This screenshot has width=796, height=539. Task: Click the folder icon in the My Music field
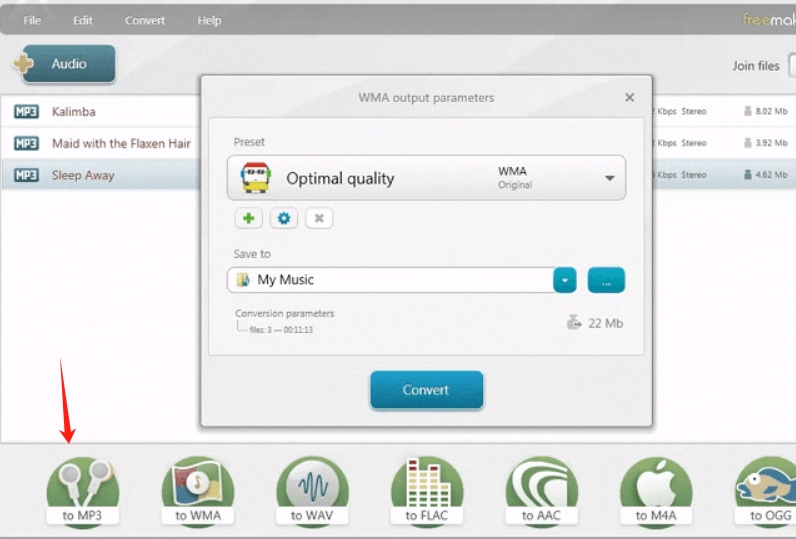click(243, 280)
